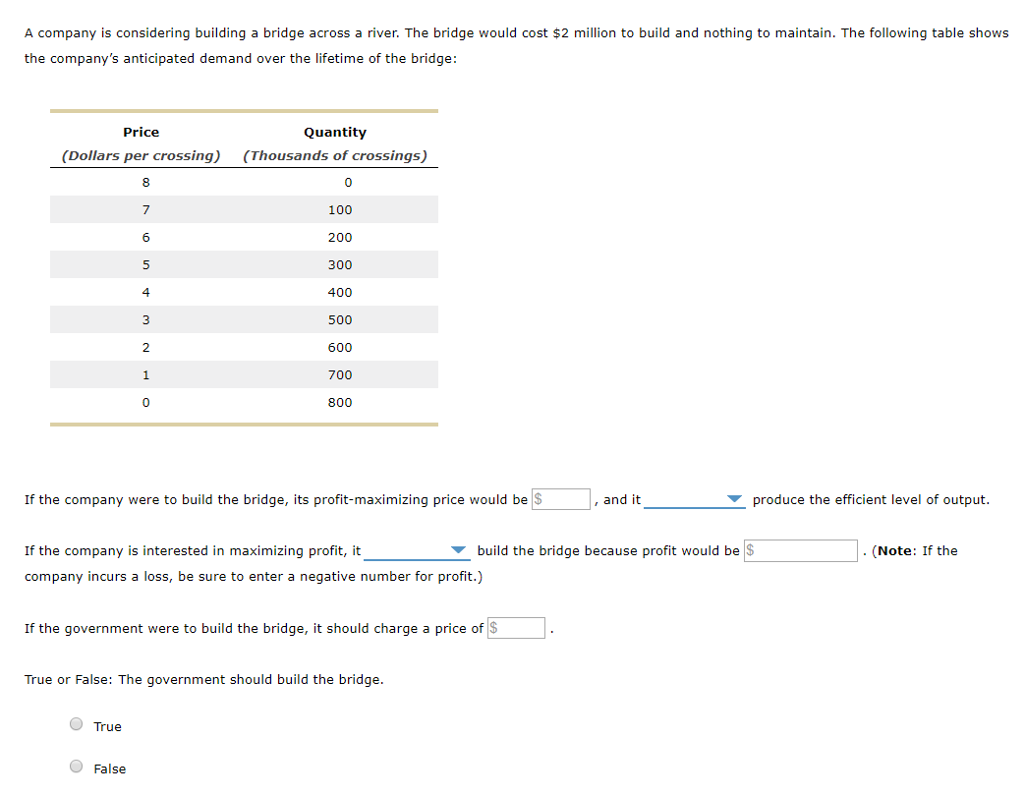Screen dimensions: 1024x796
Task: Click the "(Dollars per crossing)" subheader
Action: 141,156
